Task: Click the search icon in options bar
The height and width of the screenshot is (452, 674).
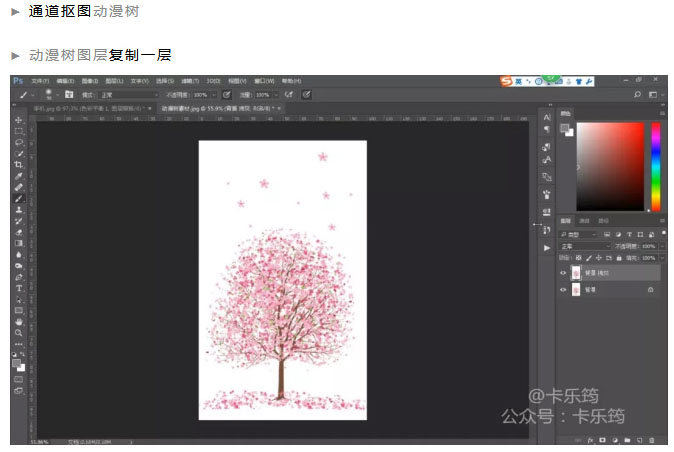Action: coord(637,94)
